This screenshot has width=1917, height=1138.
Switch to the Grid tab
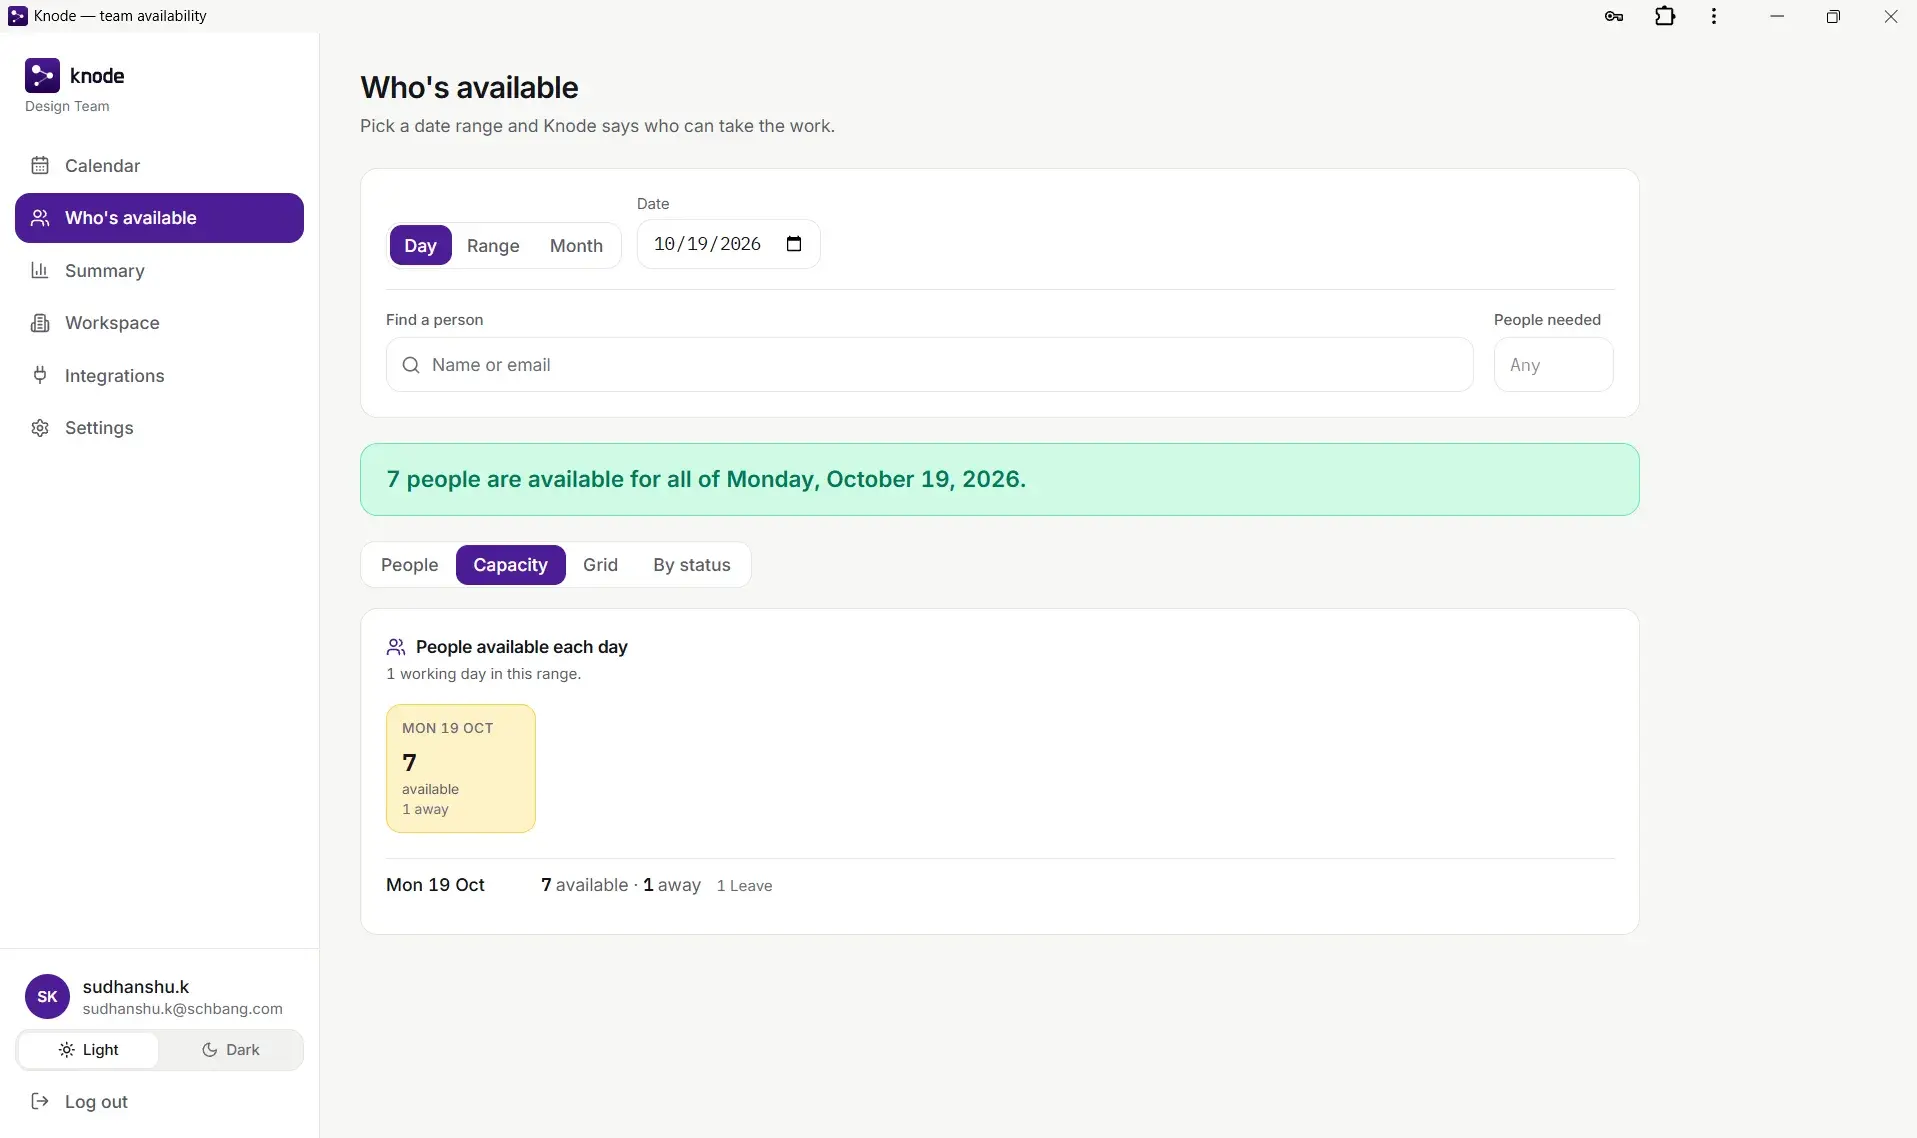[x=600, y=565]
